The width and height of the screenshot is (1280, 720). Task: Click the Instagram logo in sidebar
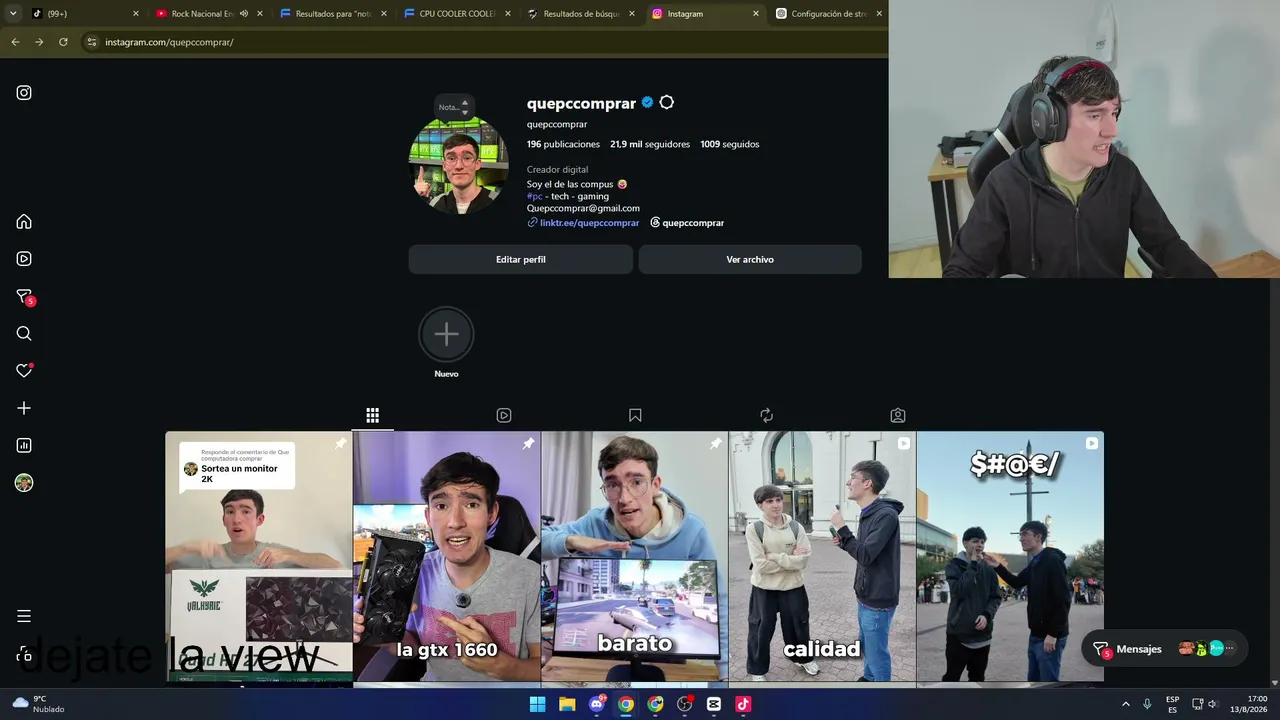coord(24,93)
